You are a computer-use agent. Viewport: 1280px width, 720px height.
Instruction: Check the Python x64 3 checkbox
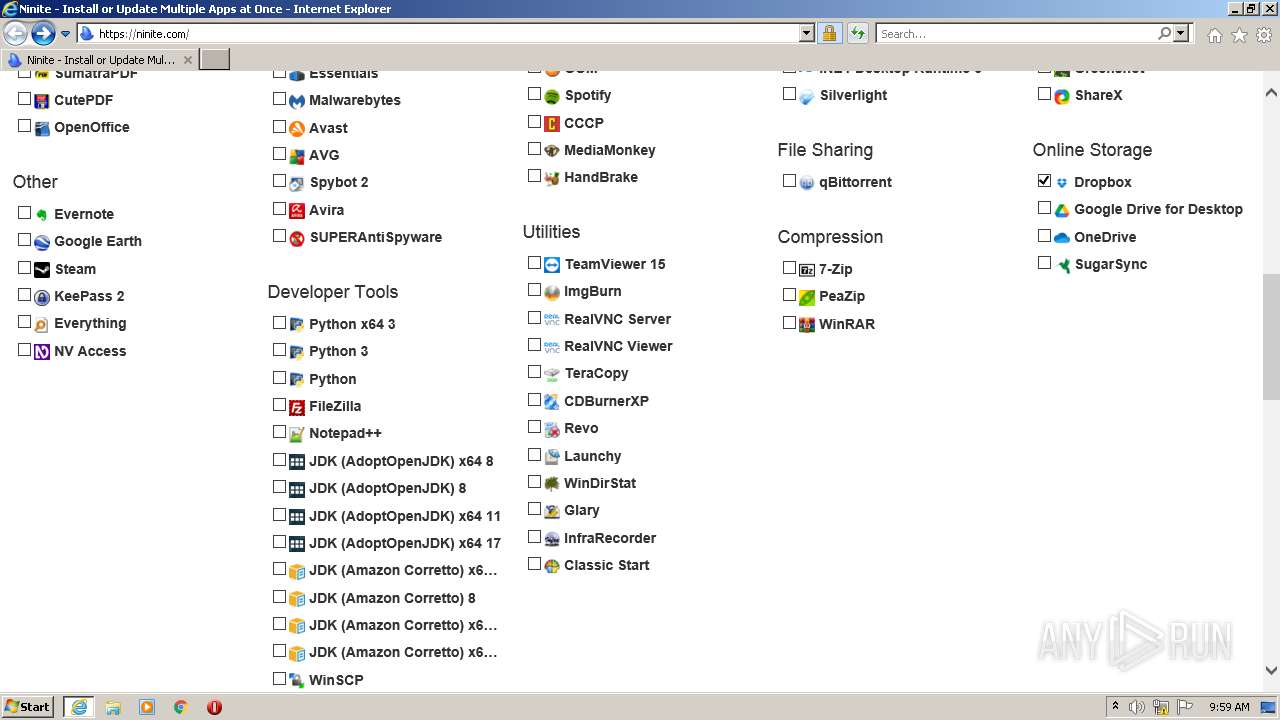279,323
